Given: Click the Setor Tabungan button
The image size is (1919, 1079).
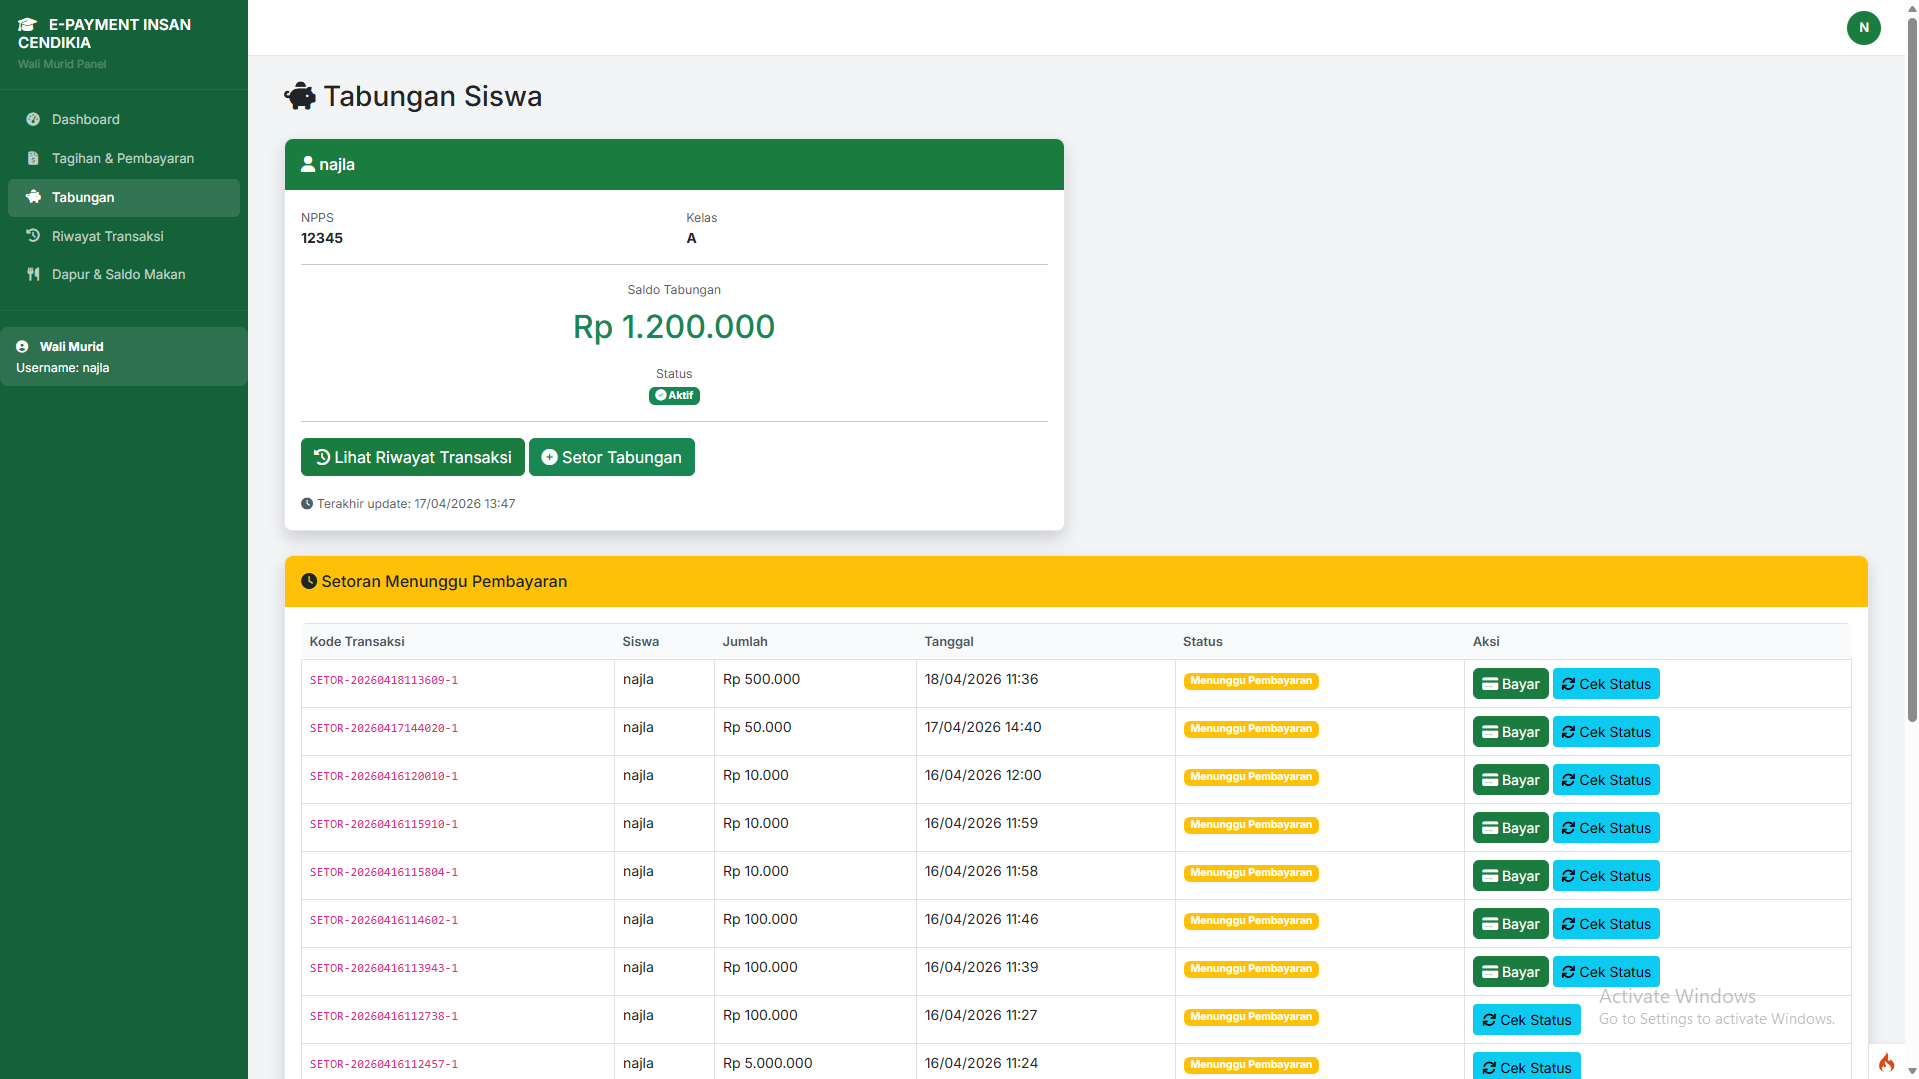Looking at the screenshot, I should pyautogui.click(x=611, y=457).
